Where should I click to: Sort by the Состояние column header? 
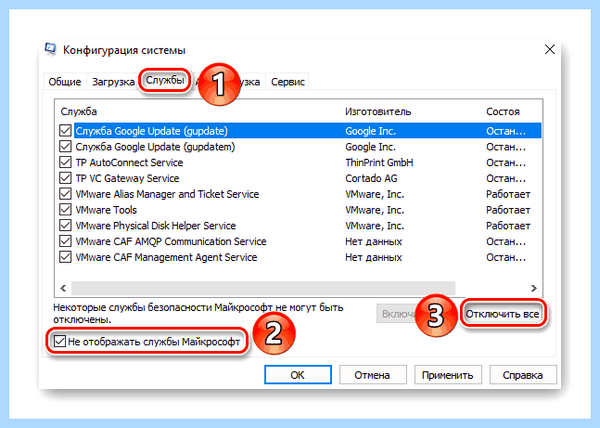pos(503,112)
